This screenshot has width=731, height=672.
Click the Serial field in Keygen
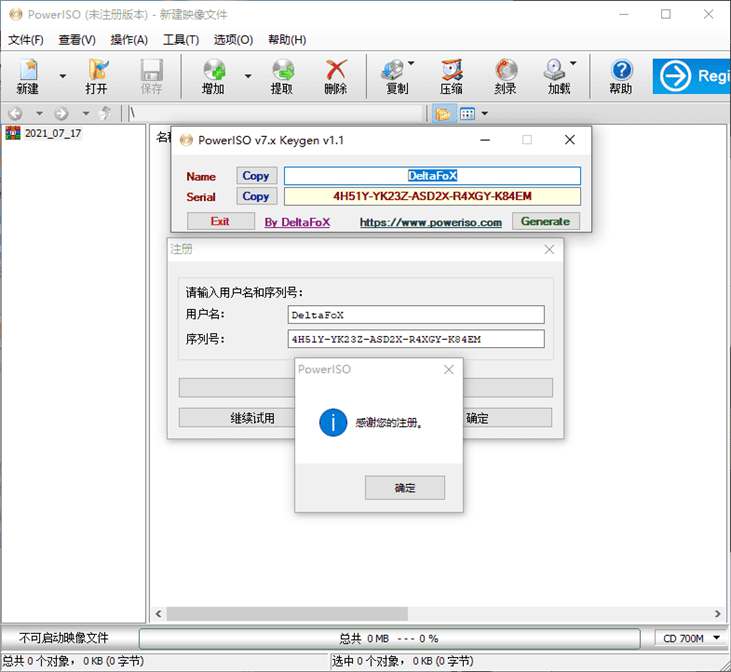tap(432, 196)
